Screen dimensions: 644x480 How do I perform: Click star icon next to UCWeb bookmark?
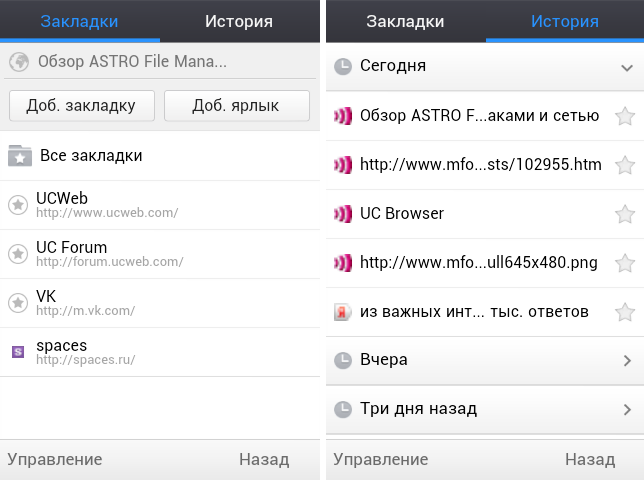(x=18, y=204)
